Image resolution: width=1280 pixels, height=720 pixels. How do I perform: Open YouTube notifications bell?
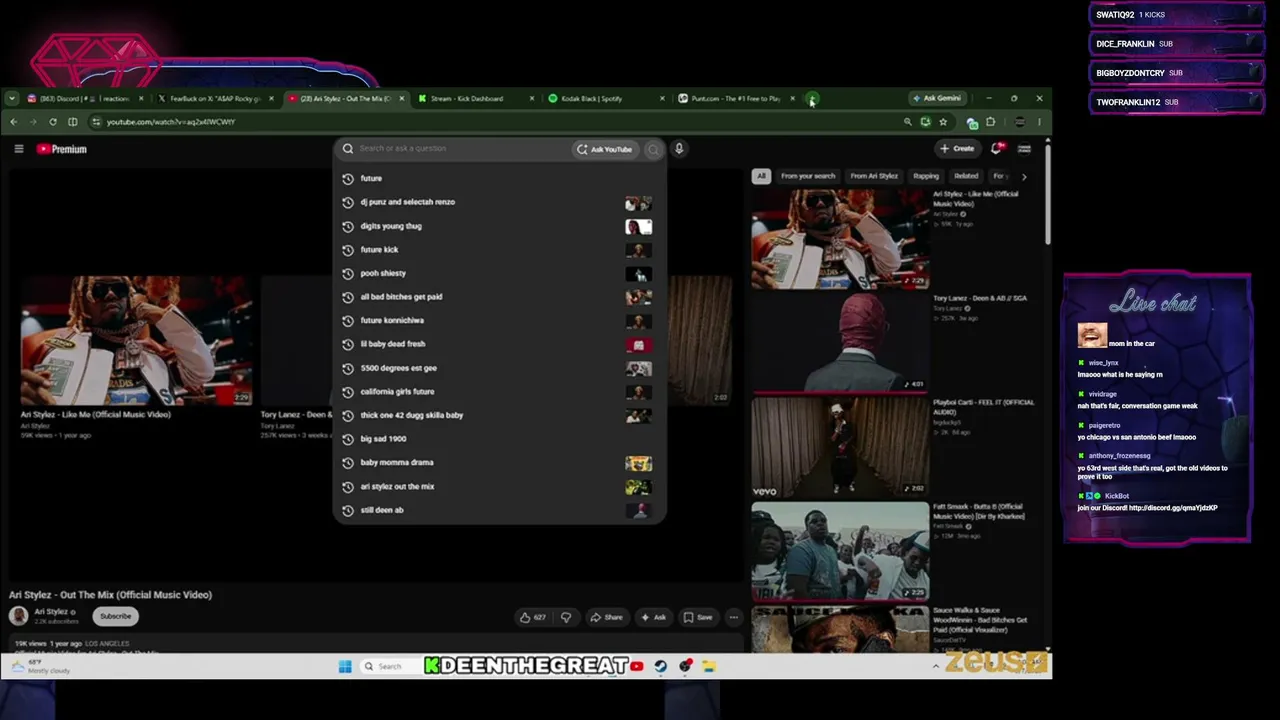[996, 148]
